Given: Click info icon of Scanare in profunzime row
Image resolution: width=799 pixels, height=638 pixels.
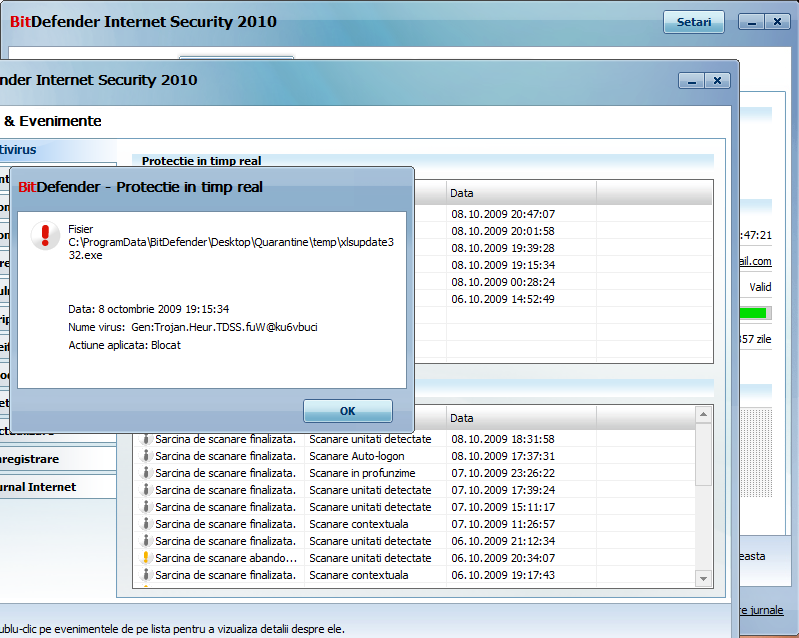Looking at the screenshot, I should click(146, 473).
